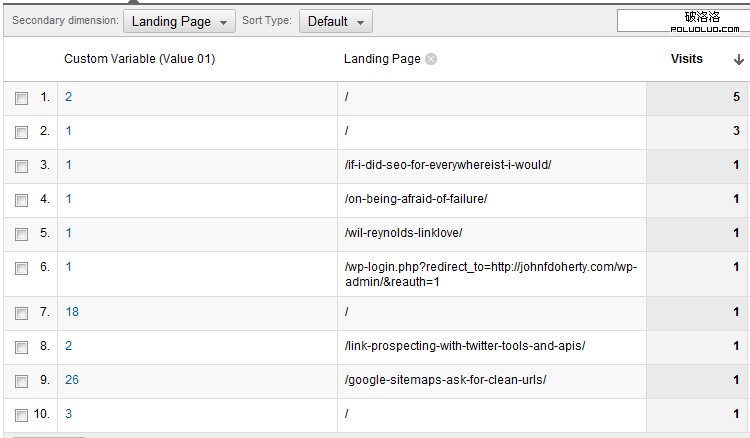Select the /wil-reynolds-linklove/ landing page cell

coord(403,233)
